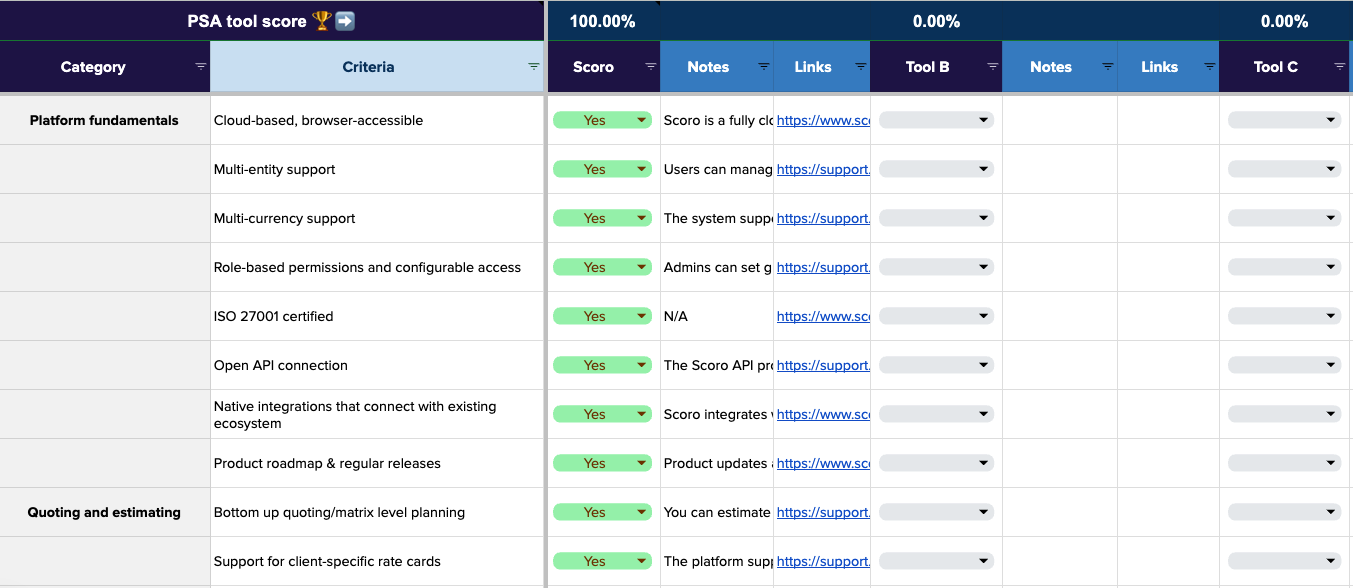Select the 'Scoro is a fully' notes cell
The width and height of the screenshot is (1353, 588).
coord(717,120)
